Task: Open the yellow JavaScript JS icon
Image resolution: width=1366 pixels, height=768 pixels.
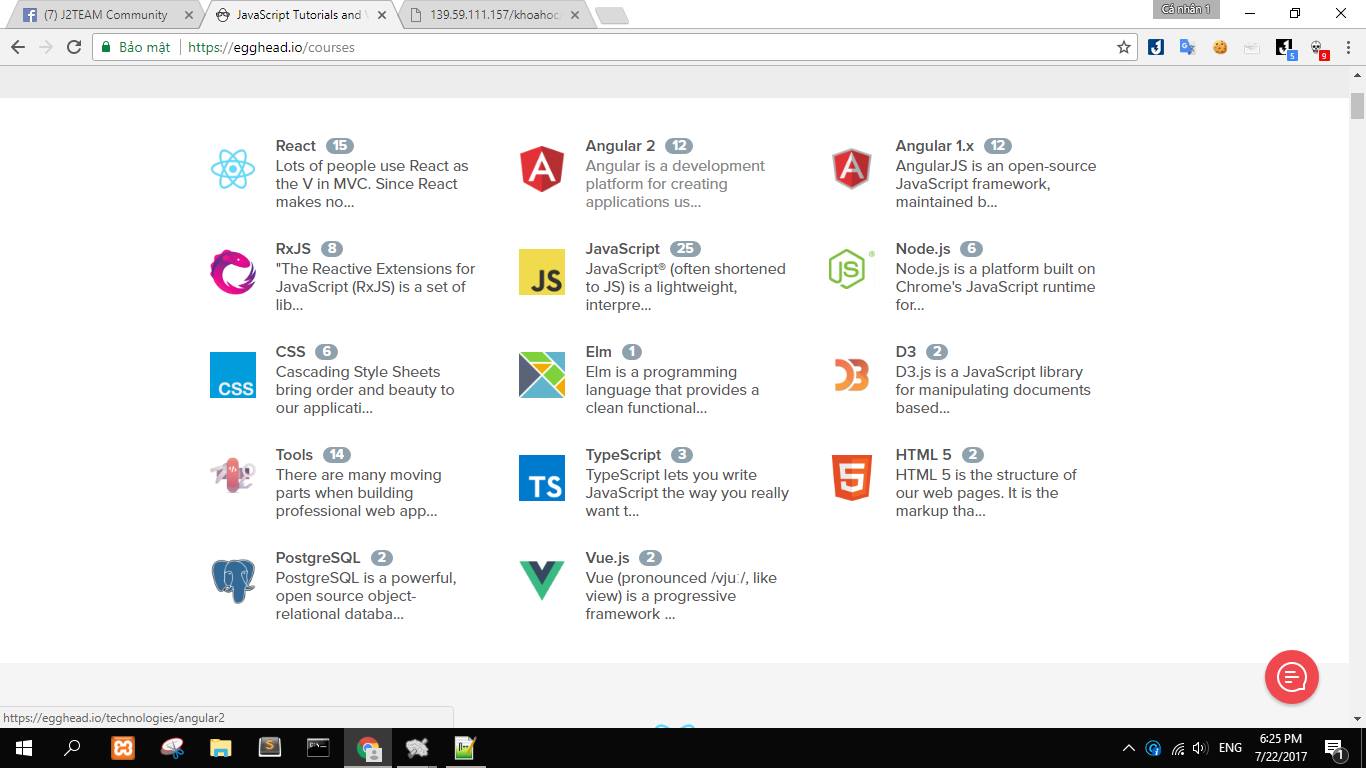Action: tap(542, 272)
